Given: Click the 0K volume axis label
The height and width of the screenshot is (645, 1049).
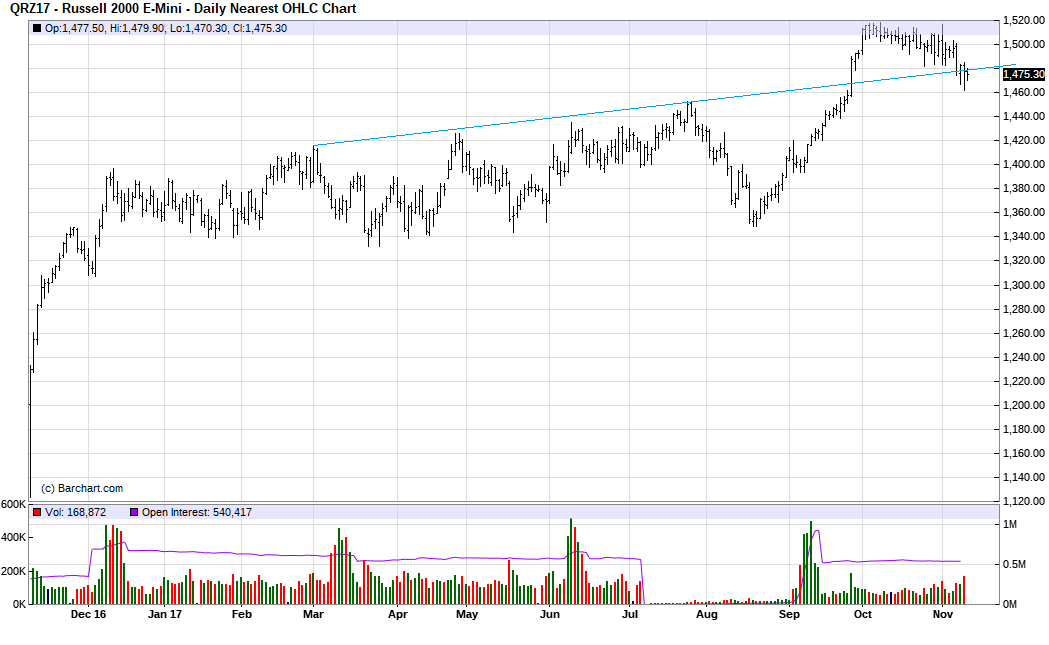Looking at the screenshot, I should coord(19,604).
